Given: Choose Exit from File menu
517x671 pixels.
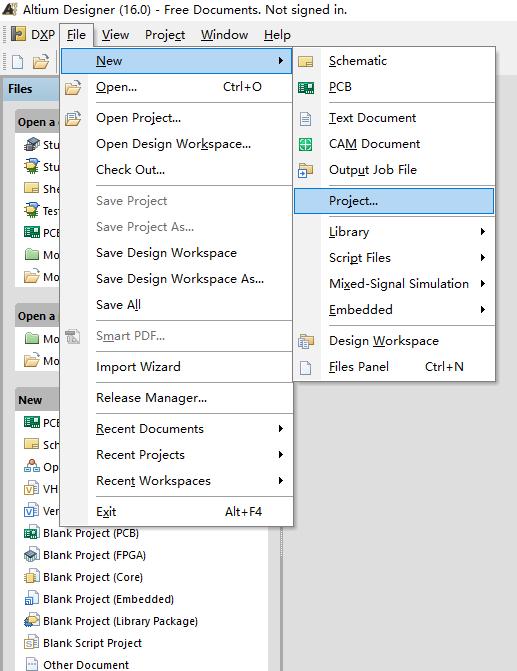Looking at the screenshot, I should (177, 512).
